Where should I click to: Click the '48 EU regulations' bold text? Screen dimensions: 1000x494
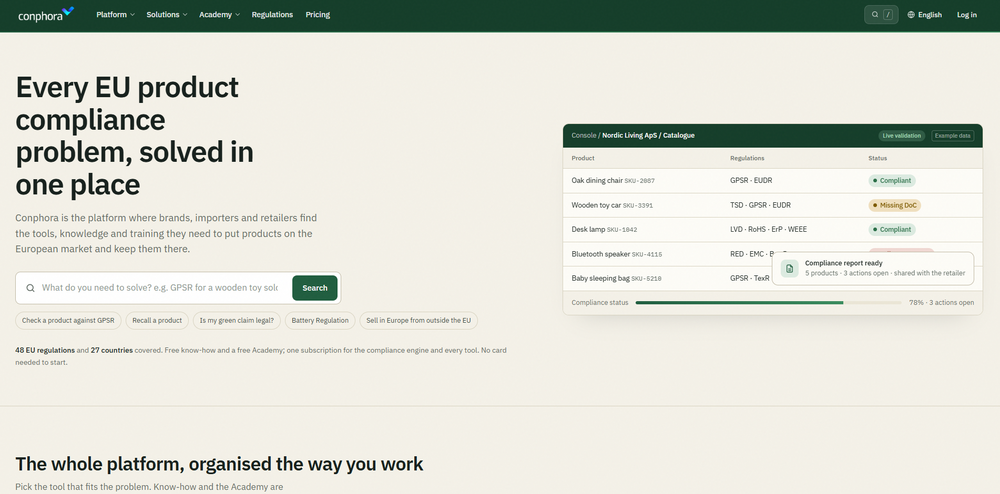coord(45,350)
